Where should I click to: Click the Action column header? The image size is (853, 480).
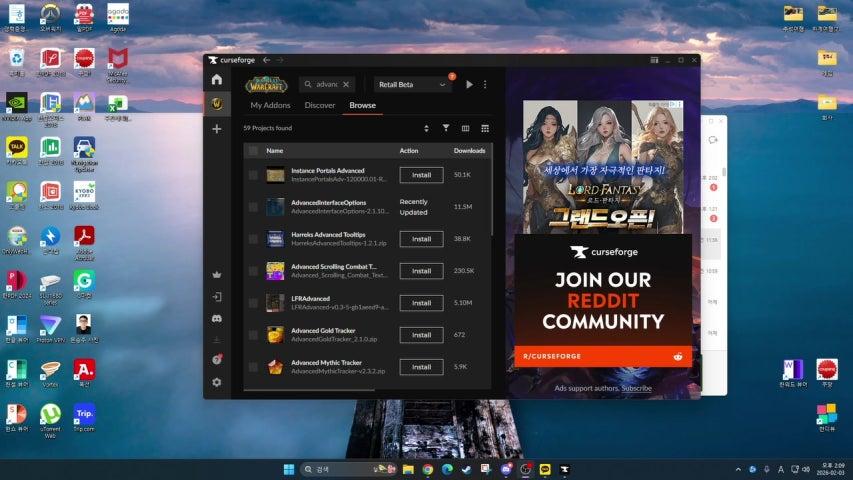409,151
